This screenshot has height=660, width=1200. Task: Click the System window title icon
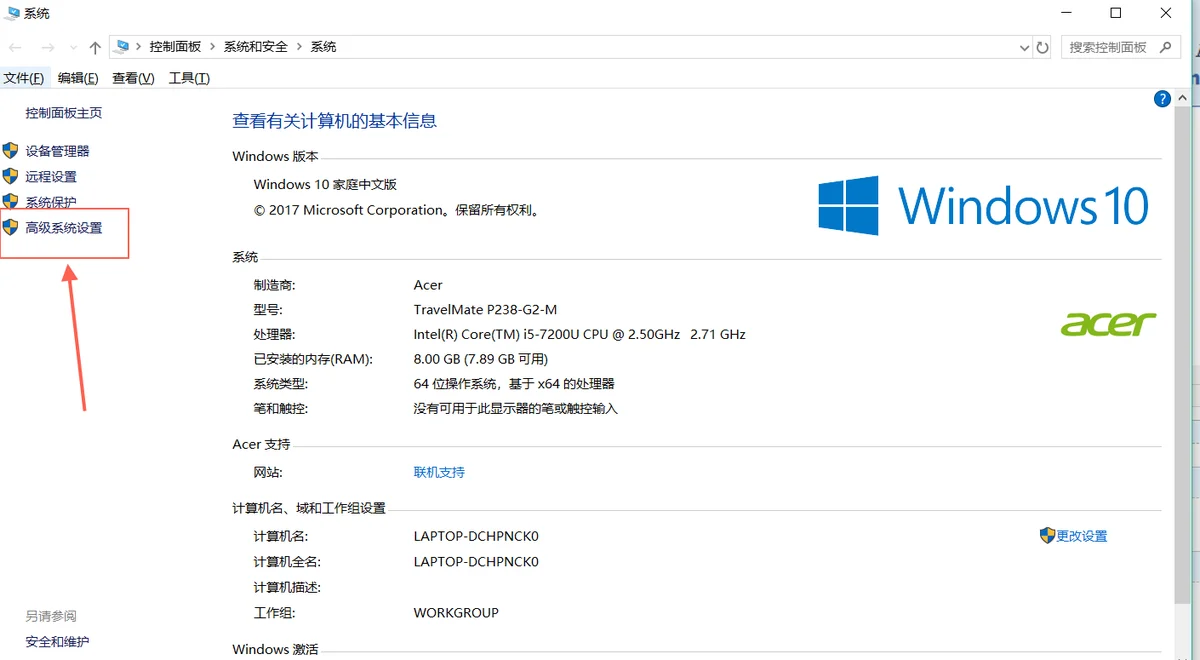(x=11, y=13)
